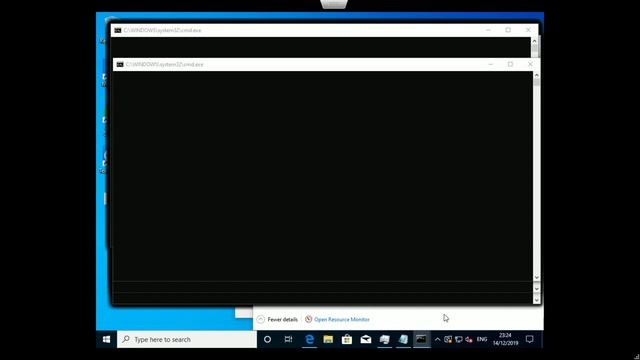Open Microsoft Store from the taskbar
640x360 pixels.
(x=347, y=339)
